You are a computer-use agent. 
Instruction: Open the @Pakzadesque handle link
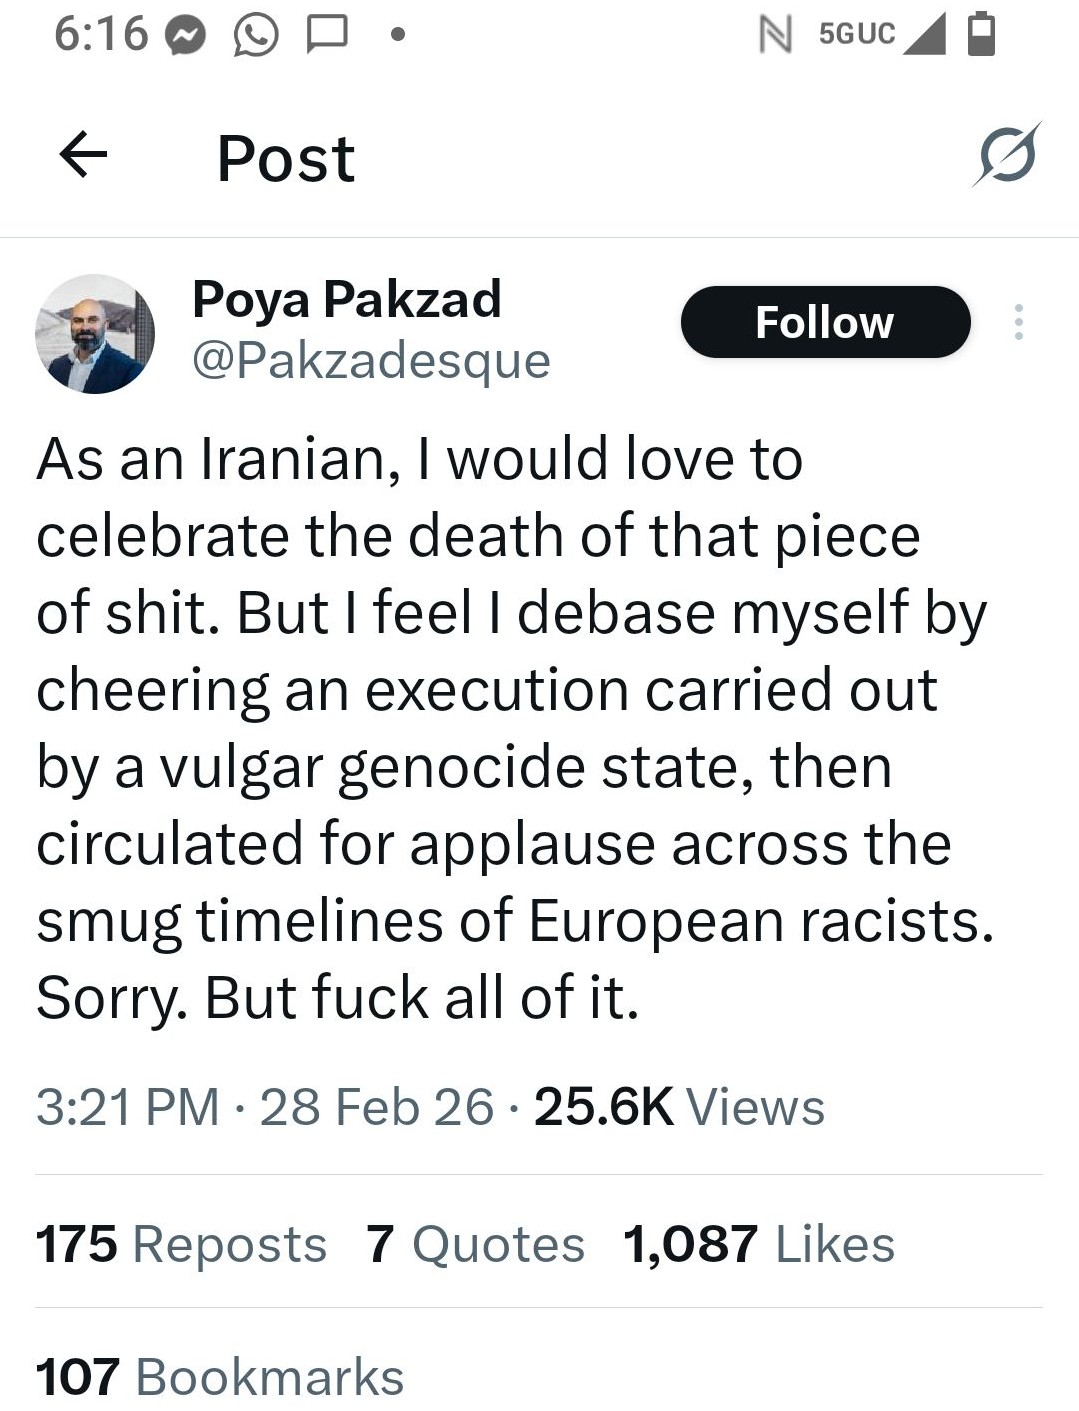[371, 361]
